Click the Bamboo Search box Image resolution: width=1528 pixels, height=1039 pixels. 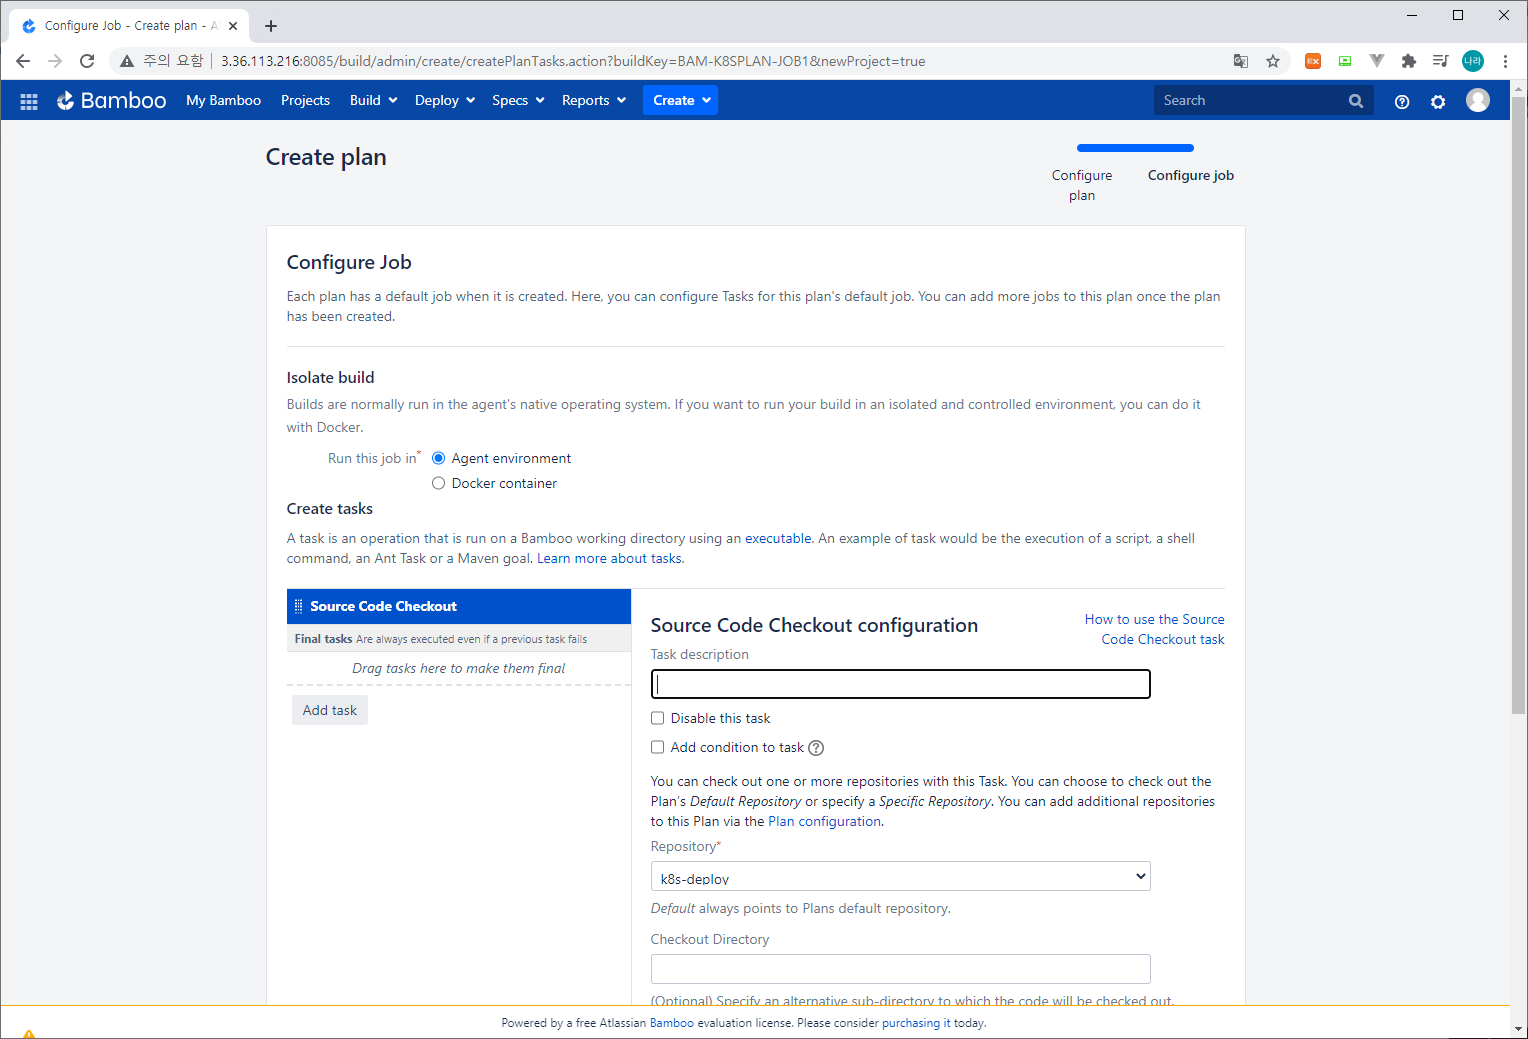1262,100
